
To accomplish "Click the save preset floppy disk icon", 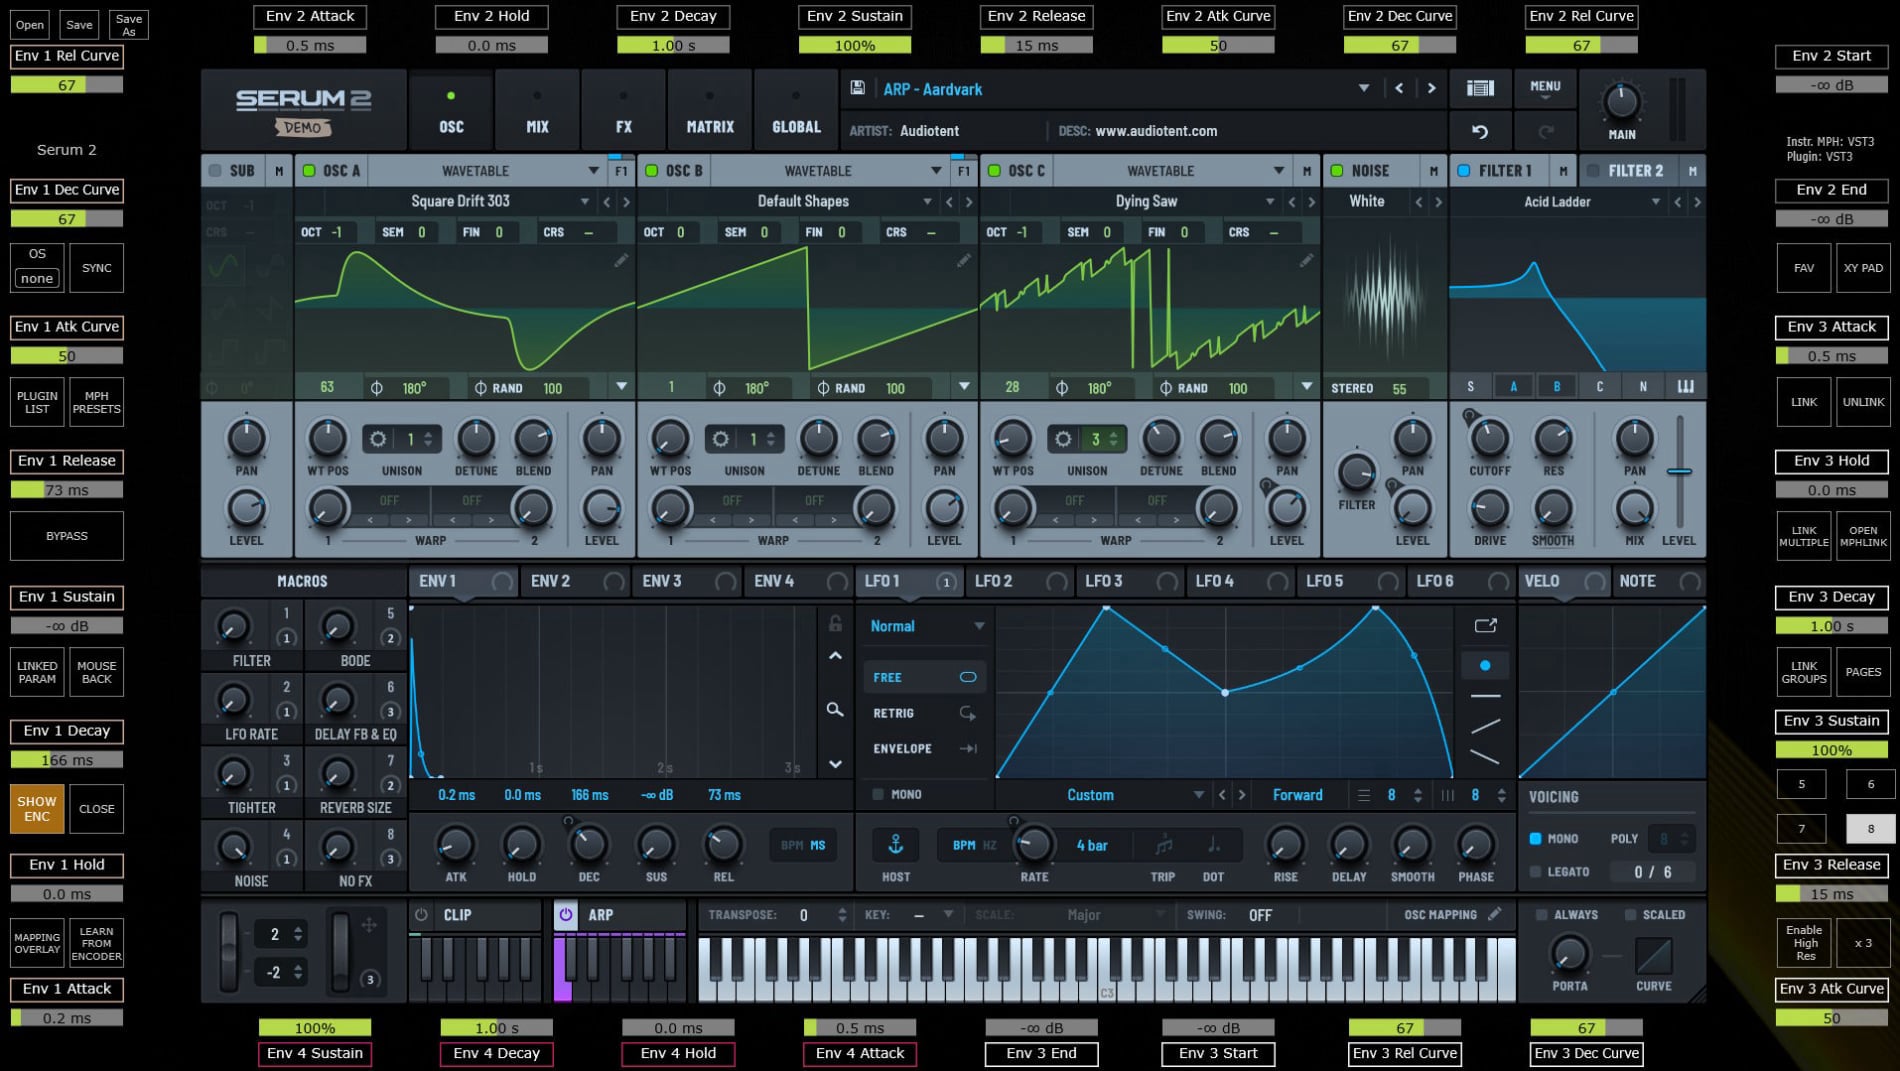I will point(857,89).
